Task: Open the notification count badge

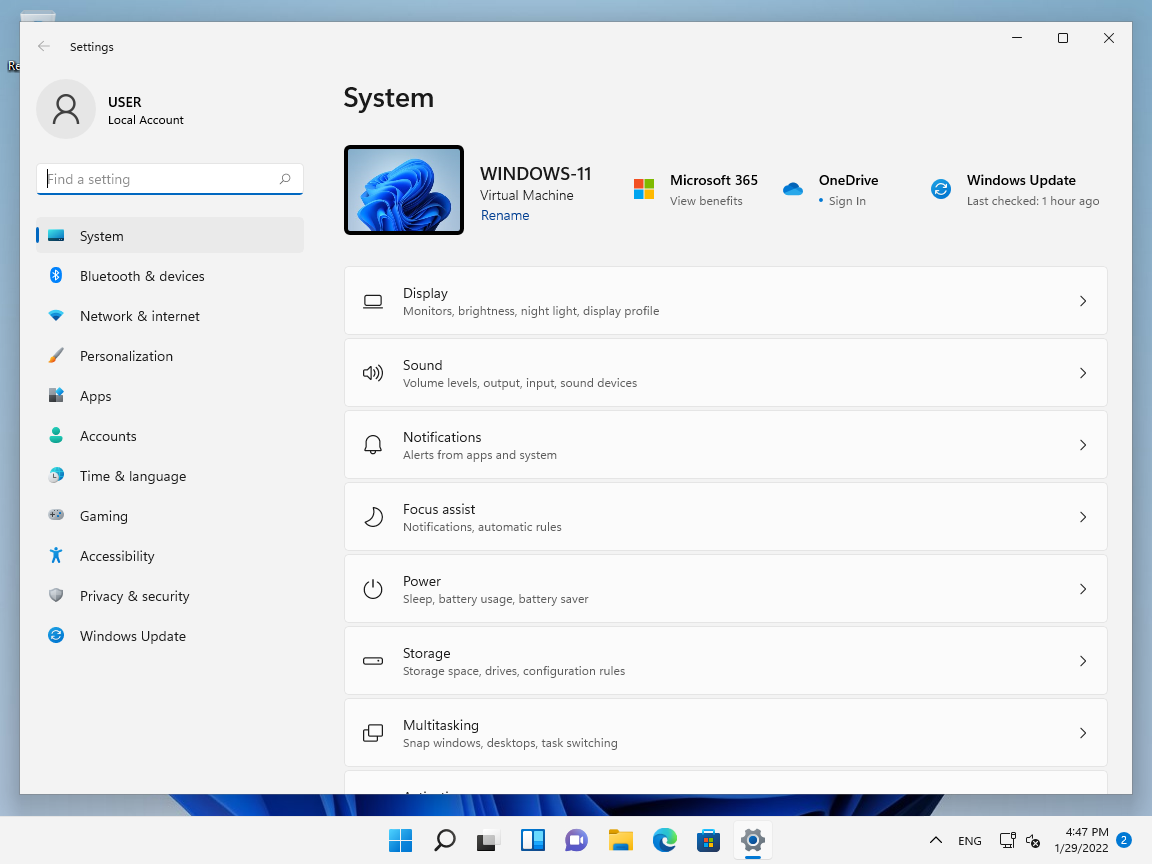Action: 1123,840
